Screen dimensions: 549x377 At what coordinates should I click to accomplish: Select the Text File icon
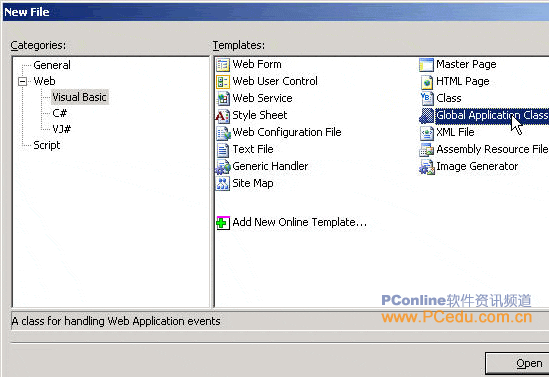[223, 150]
